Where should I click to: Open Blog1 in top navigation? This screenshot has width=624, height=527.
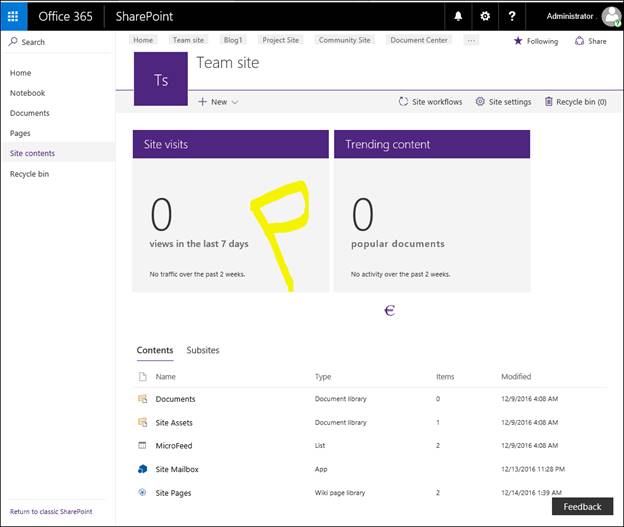point(233,40)
